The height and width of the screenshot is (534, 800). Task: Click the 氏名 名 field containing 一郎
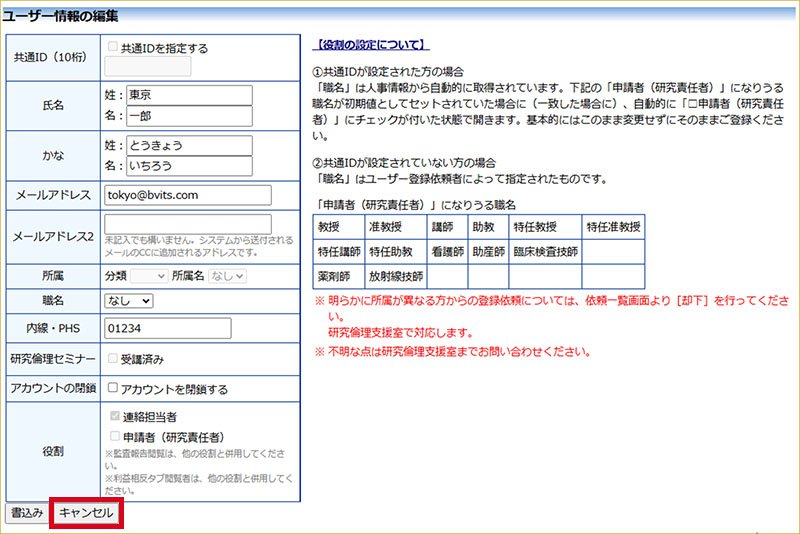[x=189, y=116]
